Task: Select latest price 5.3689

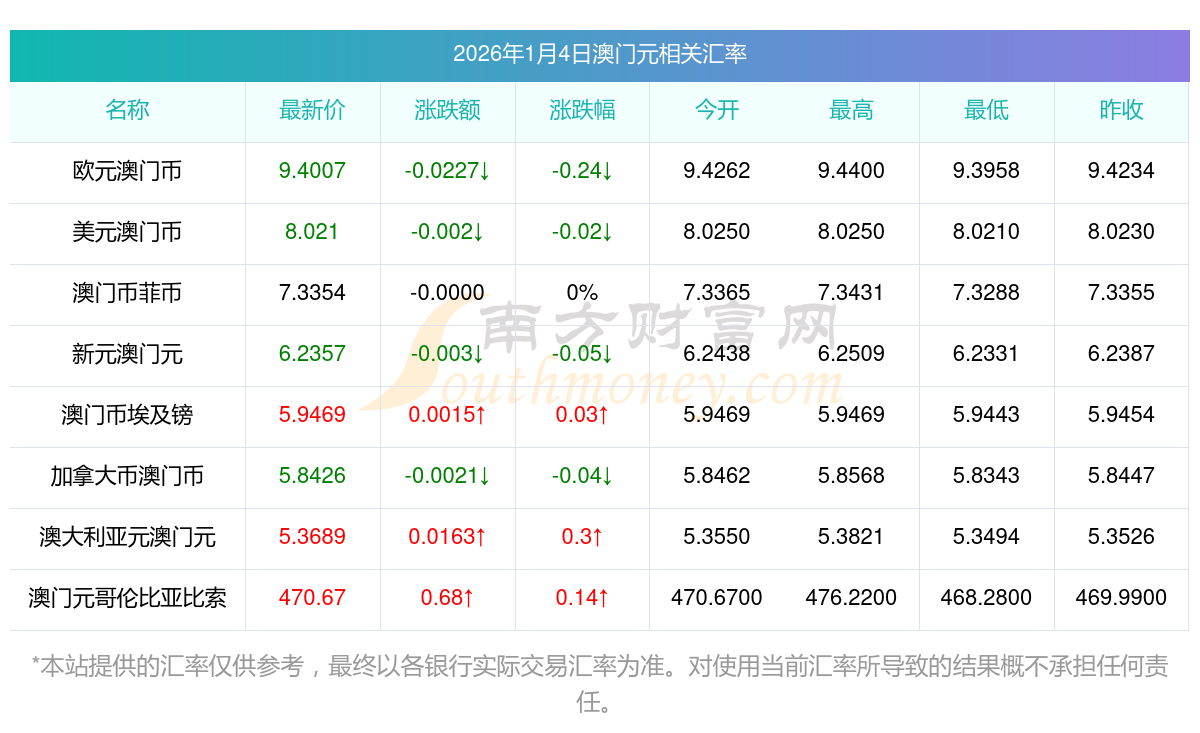Action: click(312, 537)
